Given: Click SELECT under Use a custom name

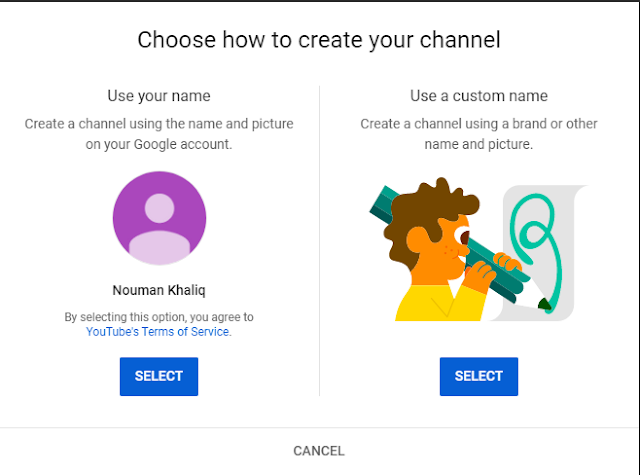Looking at the screenshot, I should (479, 376).
